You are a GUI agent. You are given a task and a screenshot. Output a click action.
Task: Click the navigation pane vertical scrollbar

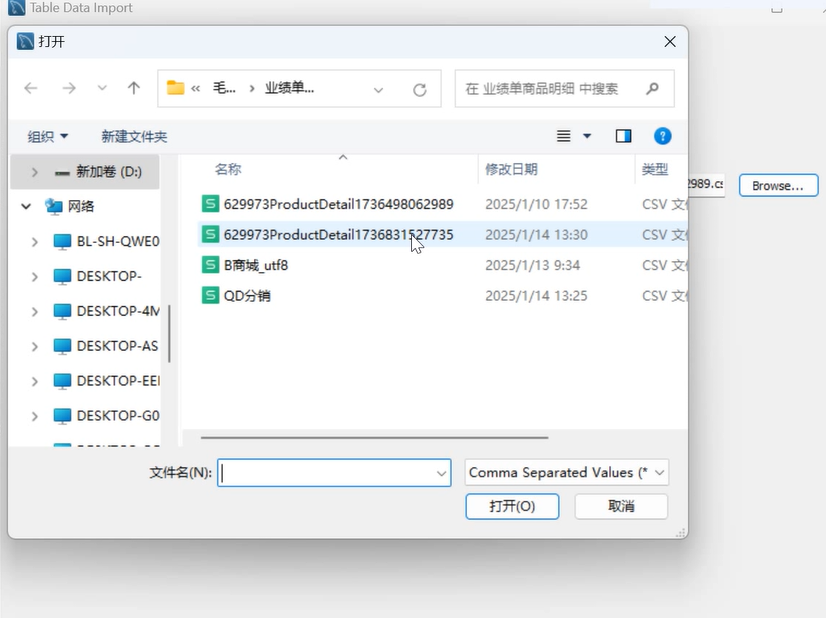[x=169, y=333]
